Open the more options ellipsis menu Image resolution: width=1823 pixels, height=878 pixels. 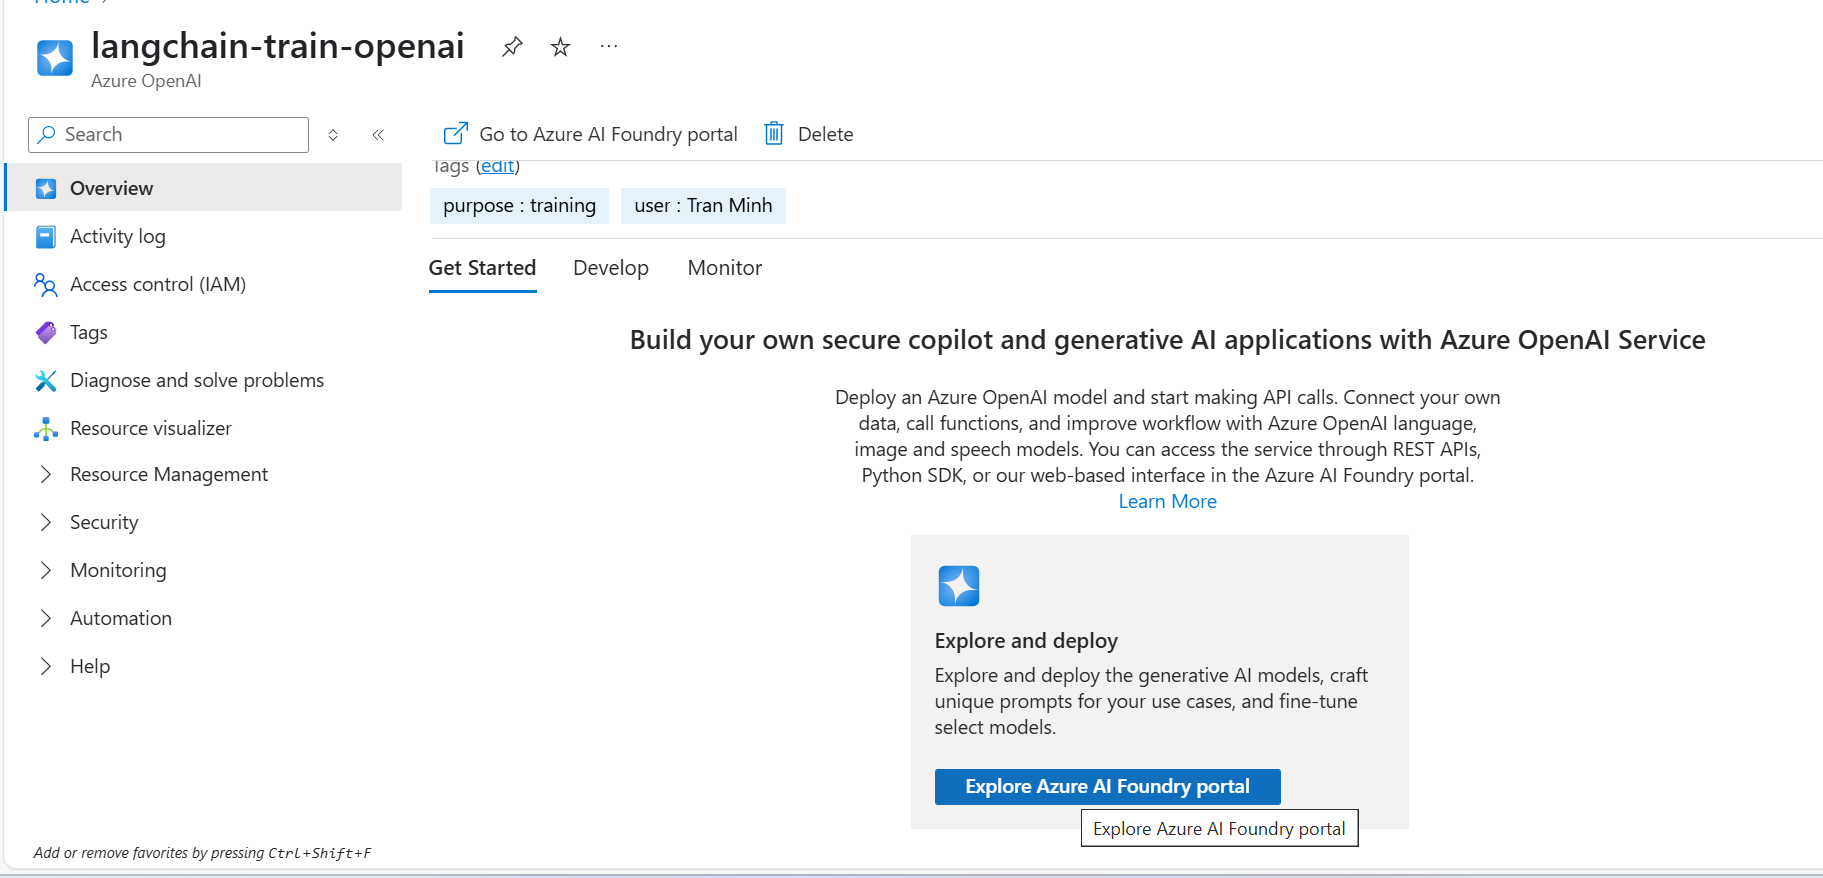[608, 47]
